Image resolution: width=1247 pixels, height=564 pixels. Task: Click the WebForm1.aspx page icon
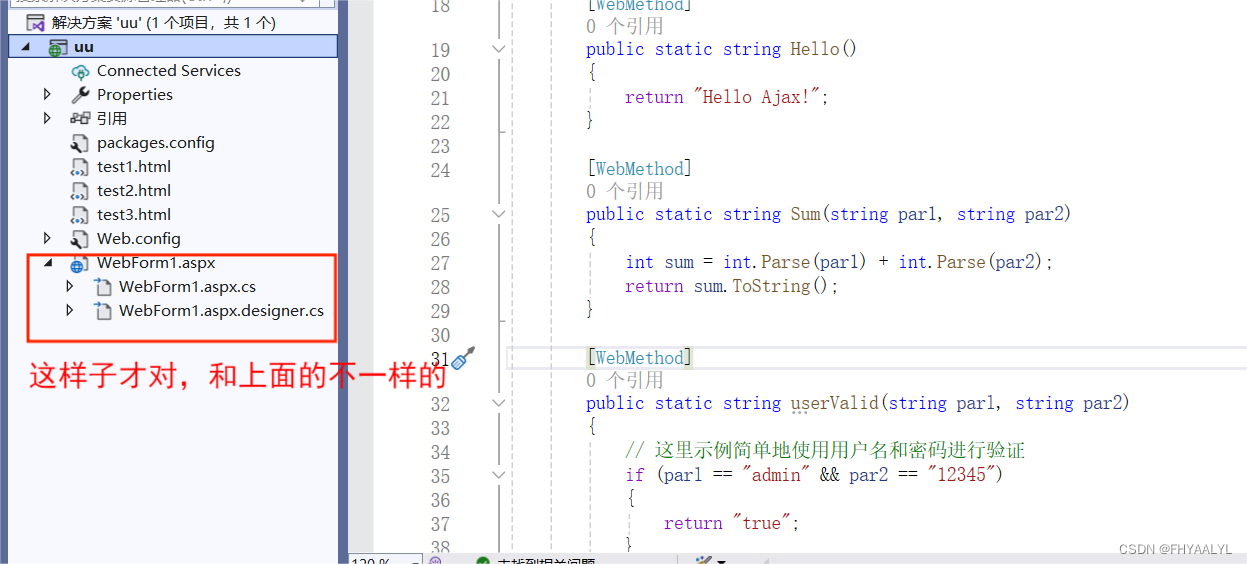[x=80, y=264]
